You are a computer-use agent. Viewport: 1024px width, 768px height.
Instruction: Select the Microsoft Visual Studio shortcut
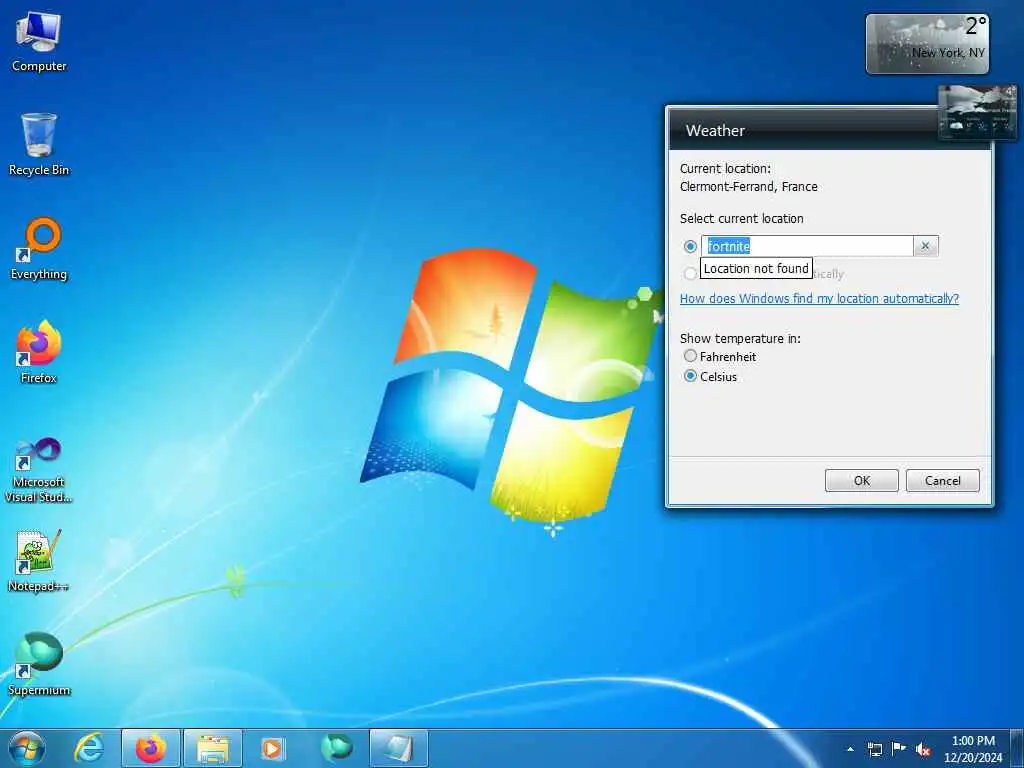pos(39,470)
